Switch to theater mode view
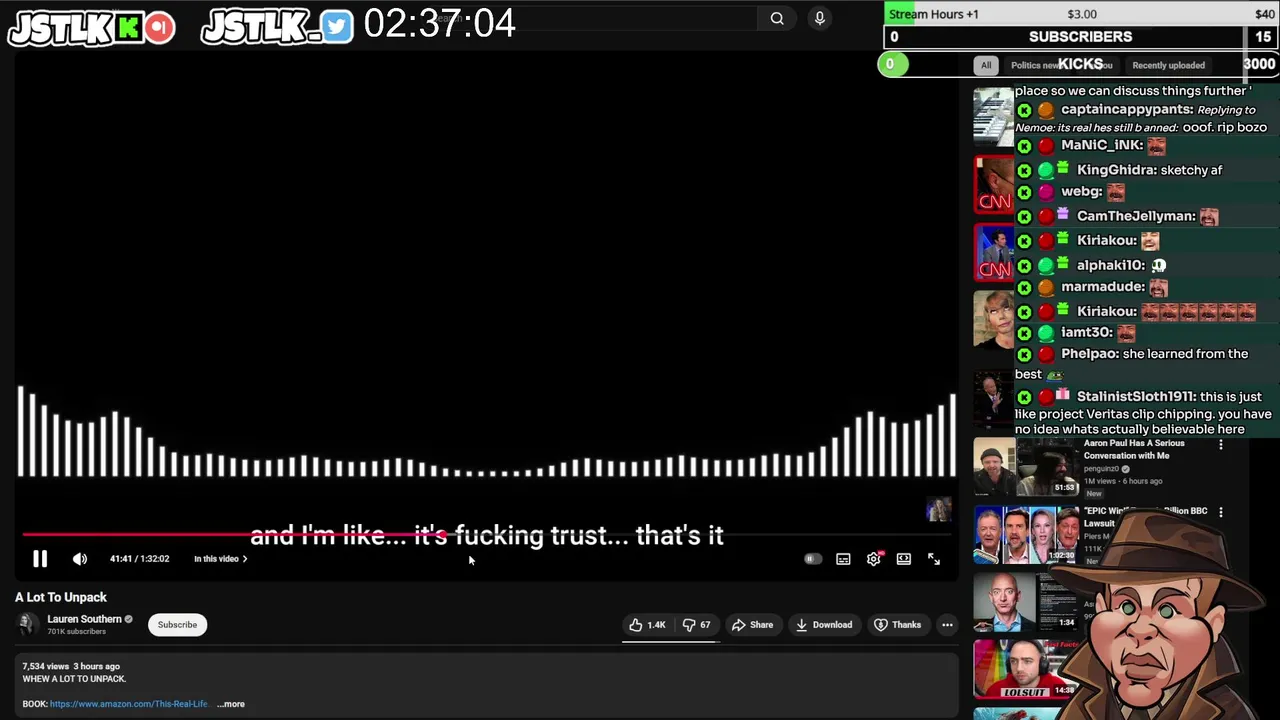The width and height of the screenshot is (1280, 720). click(904, 559)
